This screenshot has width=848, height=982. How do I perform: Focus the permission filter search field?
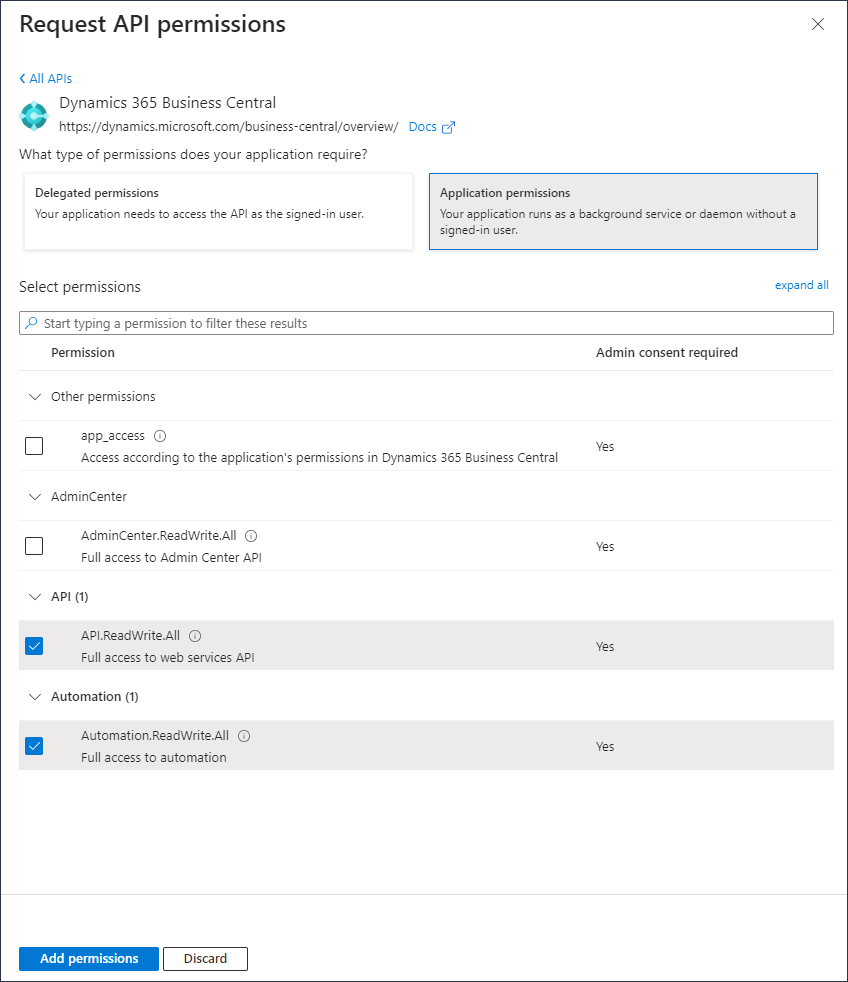(x=427, y=323)
